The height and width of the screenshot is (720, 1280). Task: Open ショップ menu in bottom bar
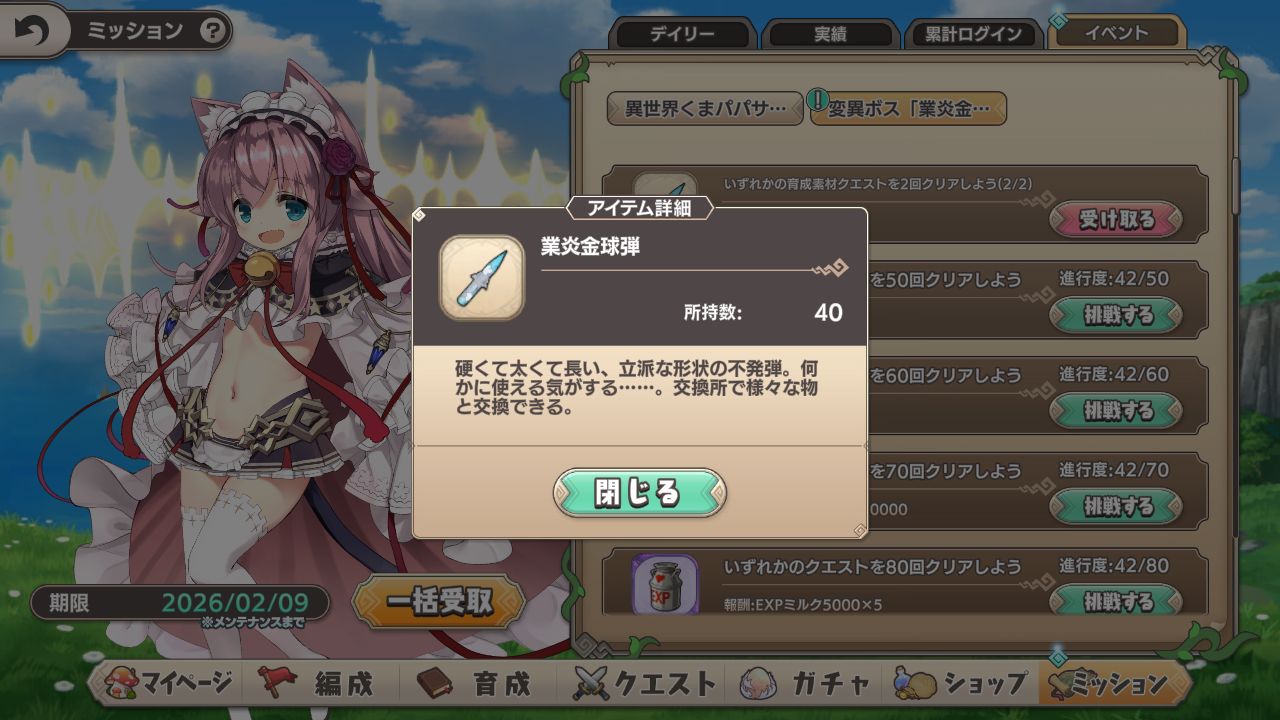[960, 684]
